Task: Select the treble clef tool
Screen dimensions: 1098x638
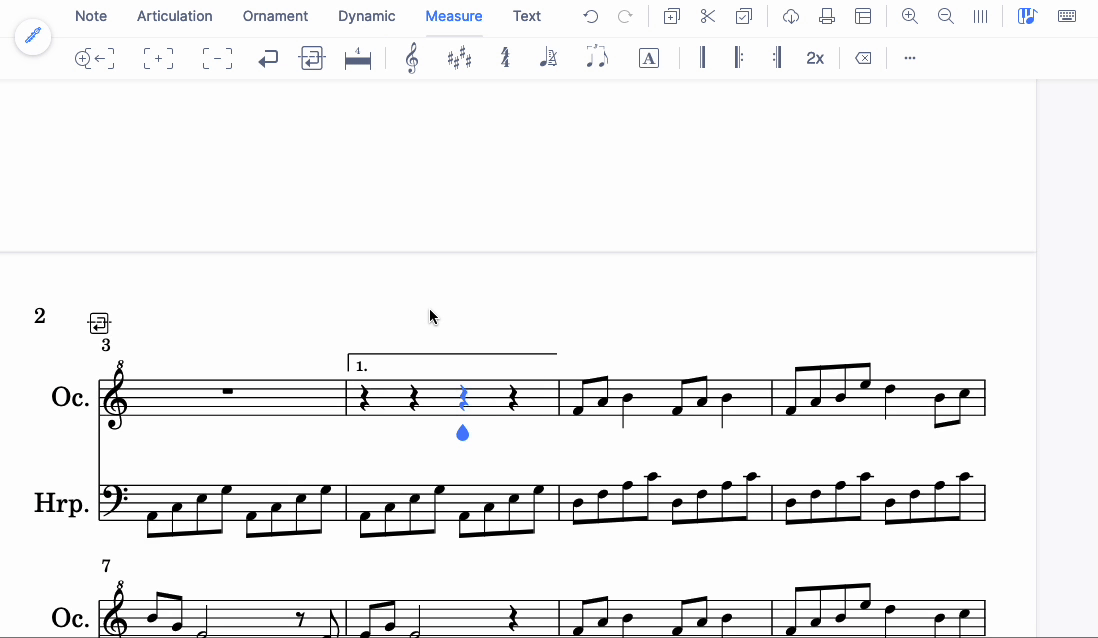Action: (x=410, y=57)
